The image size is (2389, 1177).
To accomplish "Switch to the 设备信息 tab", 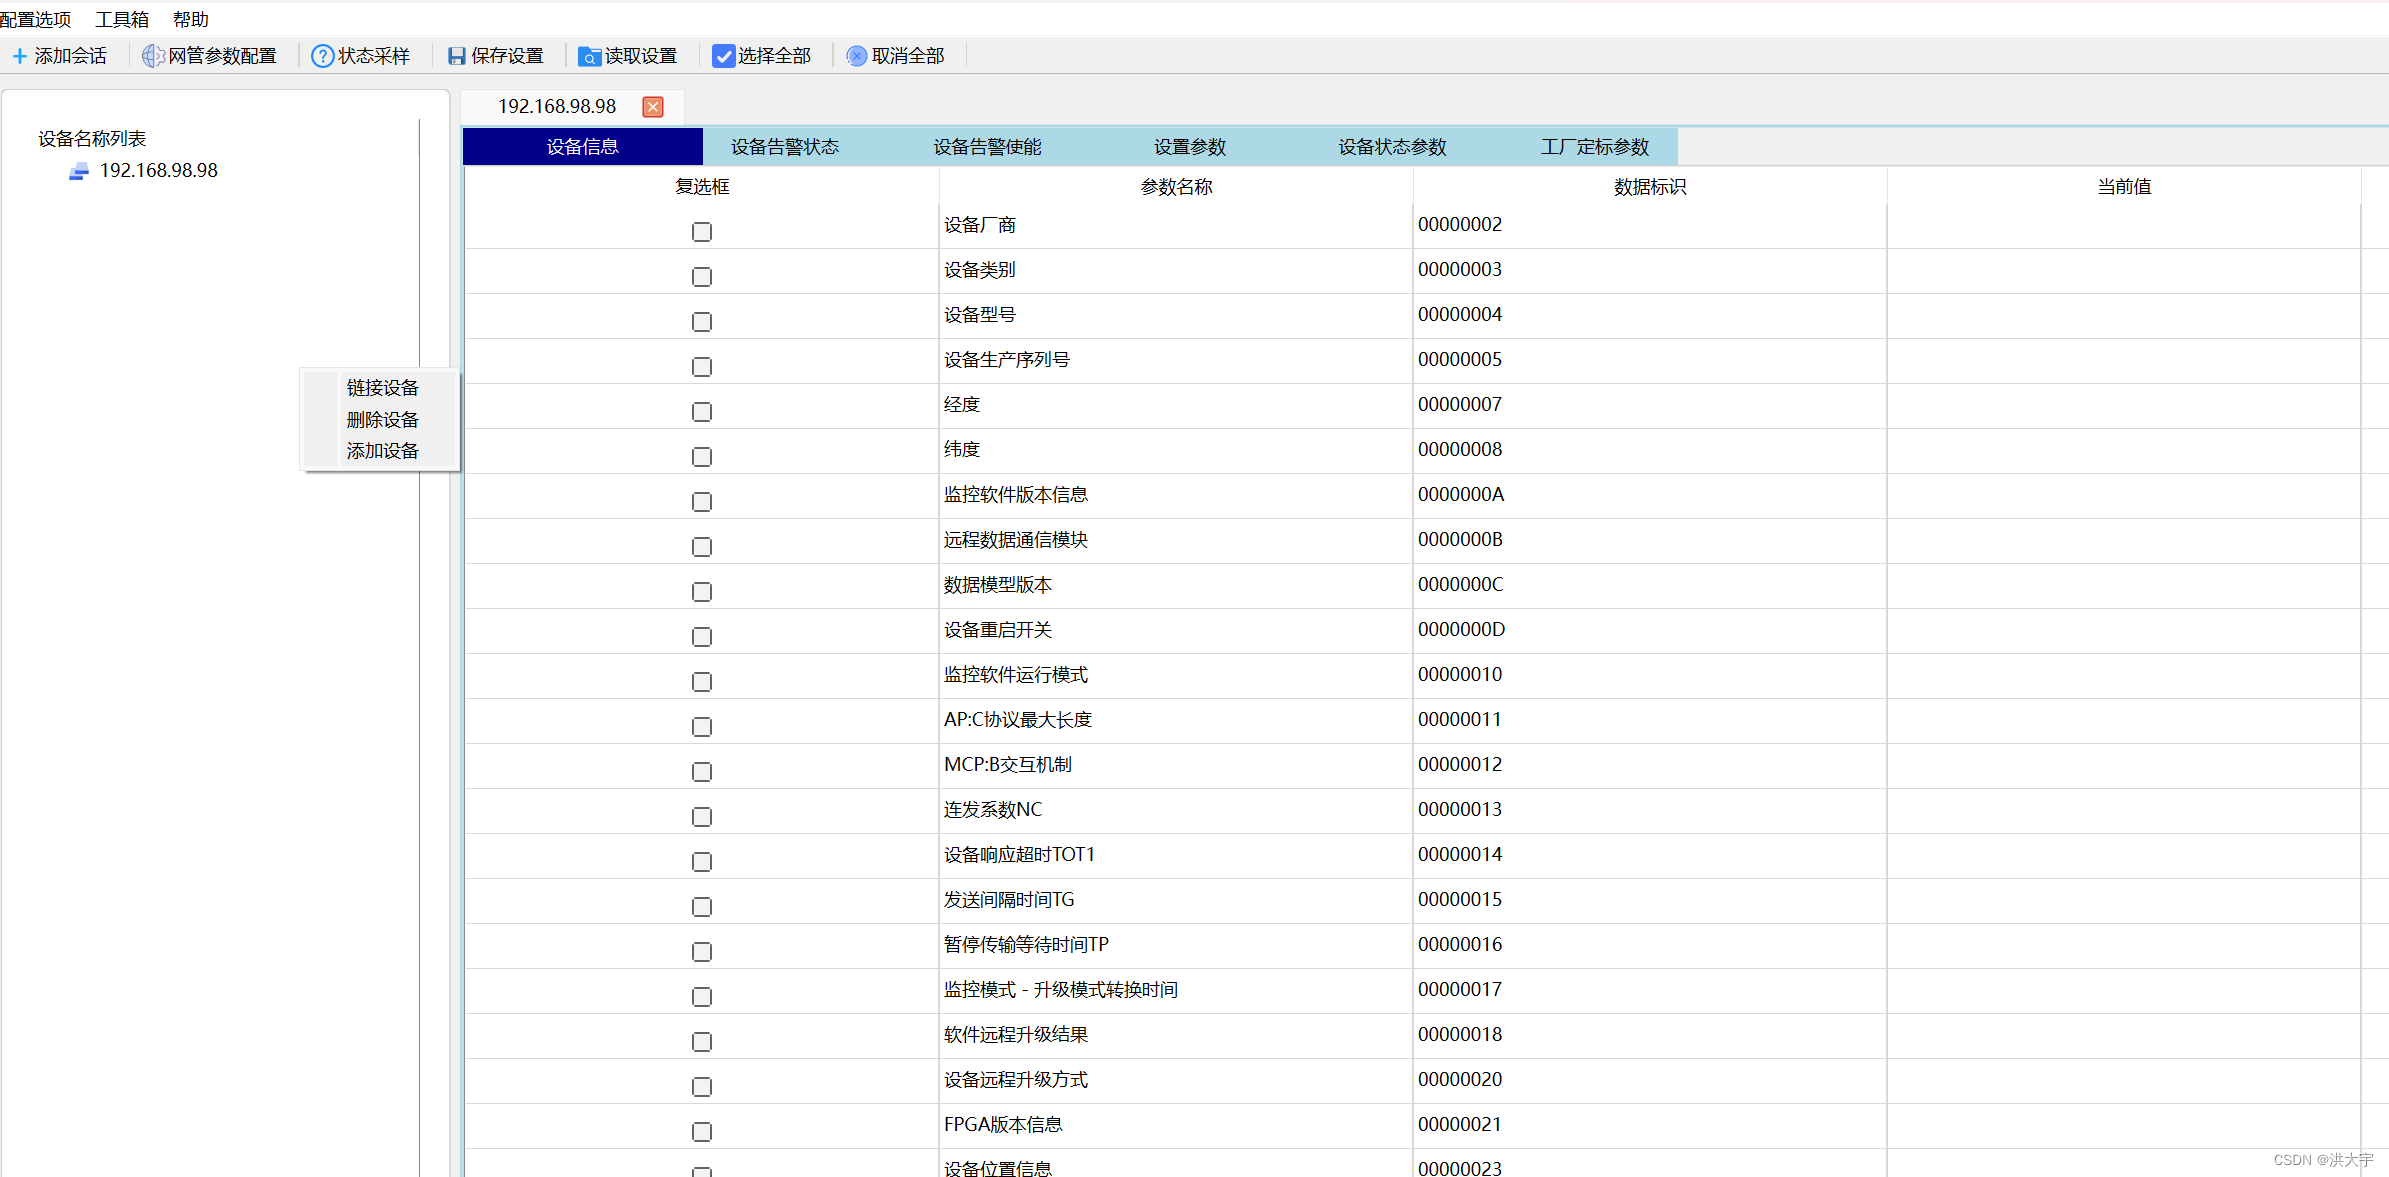I will 583,147.
